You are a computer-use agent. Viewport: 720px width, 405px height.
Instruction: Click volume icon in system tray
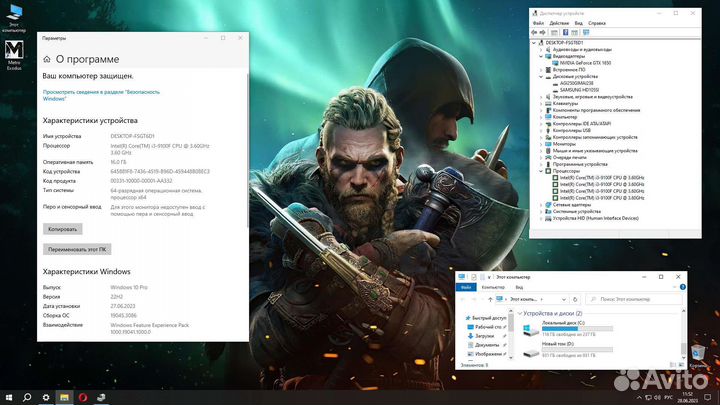pyautogui.click(x=657, y=397)
